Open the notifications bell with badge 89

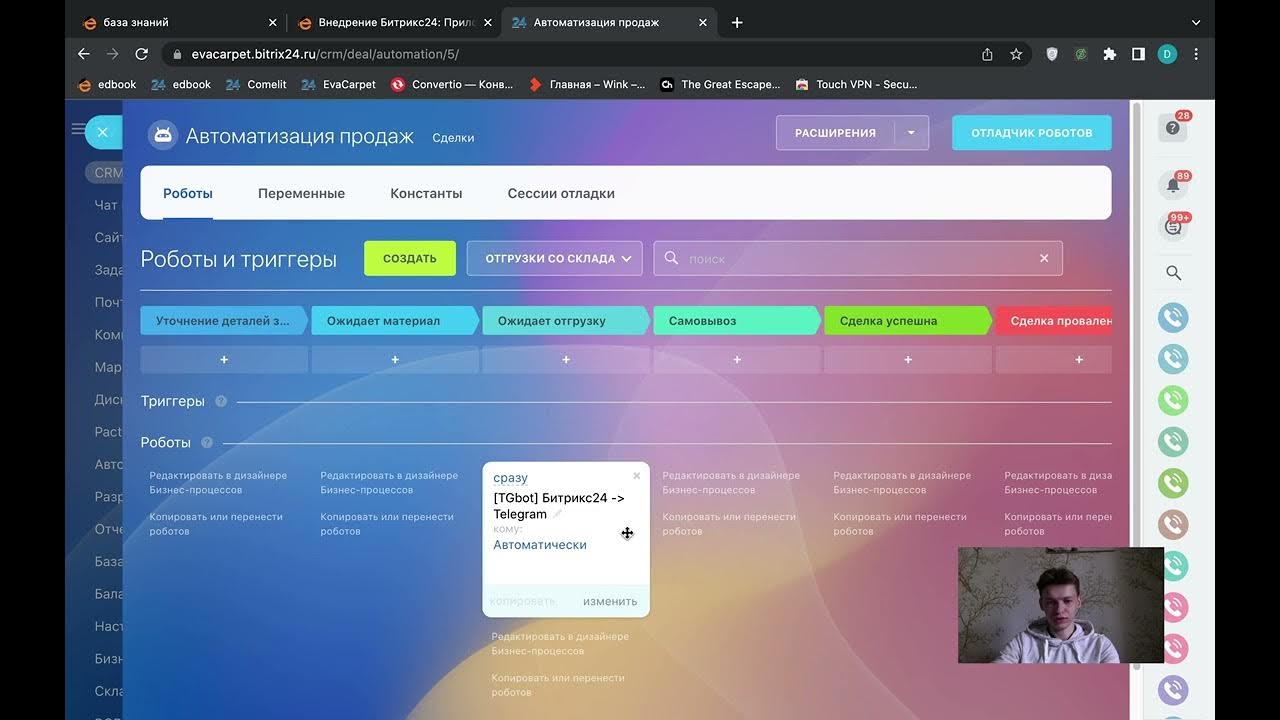pos(1173,185)
